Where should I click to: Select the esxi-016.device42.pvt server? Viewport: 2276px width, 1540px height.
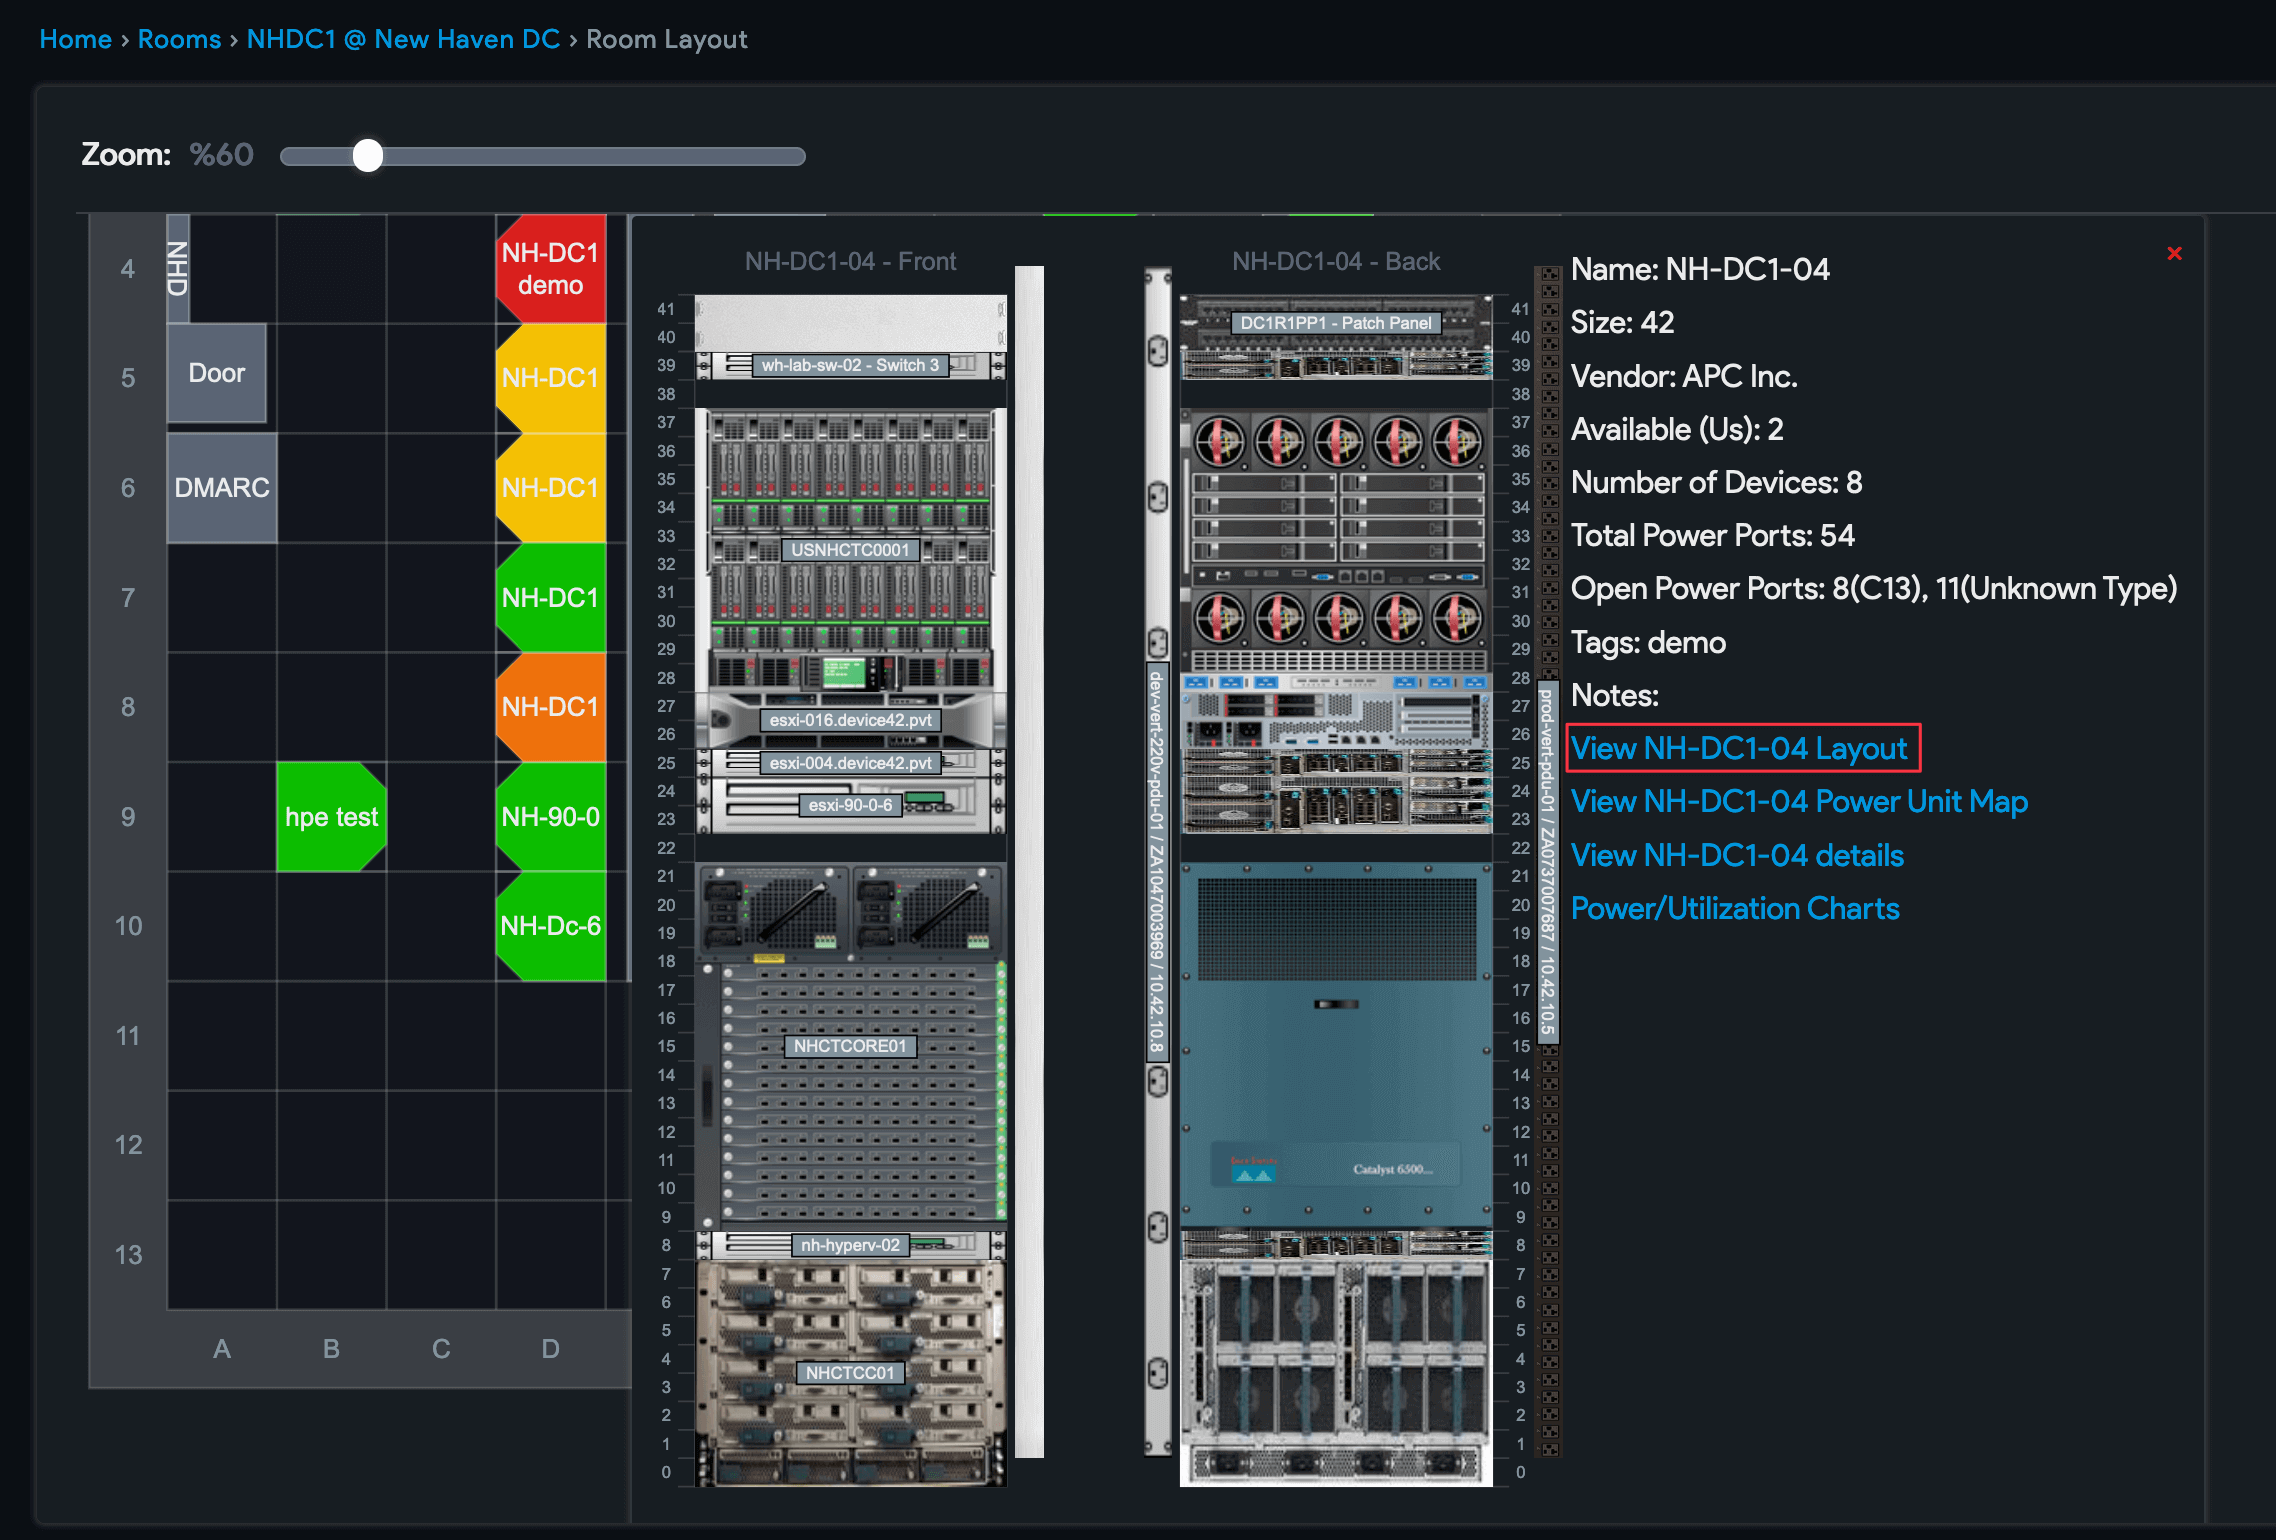point(850,718)
